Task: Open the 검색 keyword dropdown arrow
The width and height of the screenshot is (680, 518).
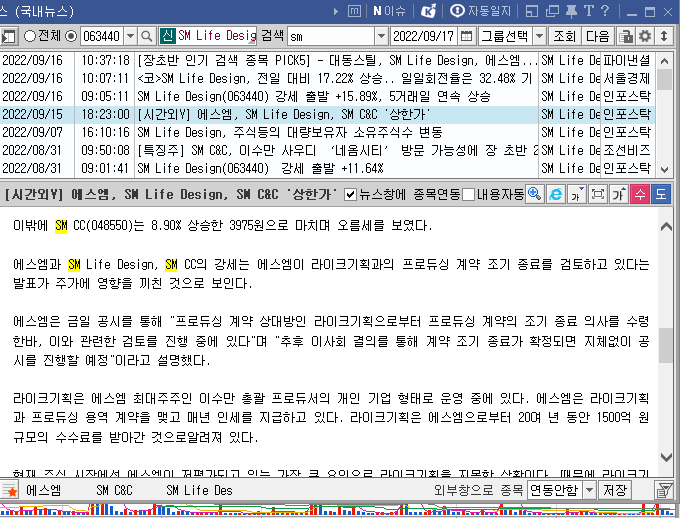Action: (x=381, y=36)
